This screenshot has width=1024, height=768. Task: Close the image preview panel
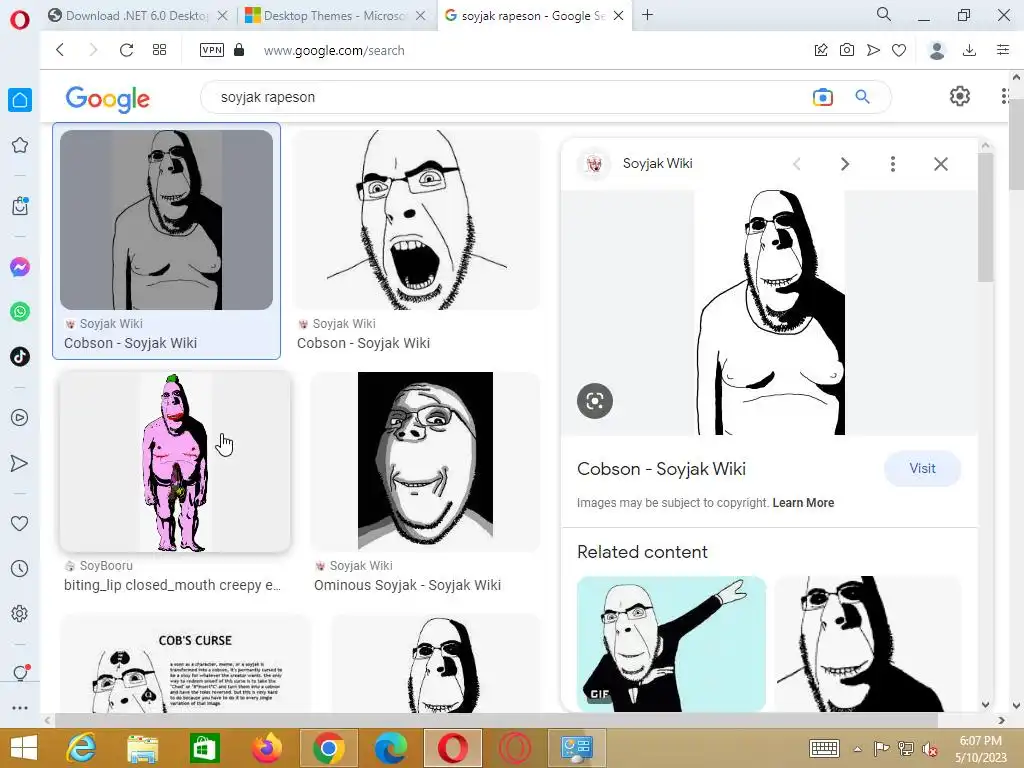pos(940,164)
